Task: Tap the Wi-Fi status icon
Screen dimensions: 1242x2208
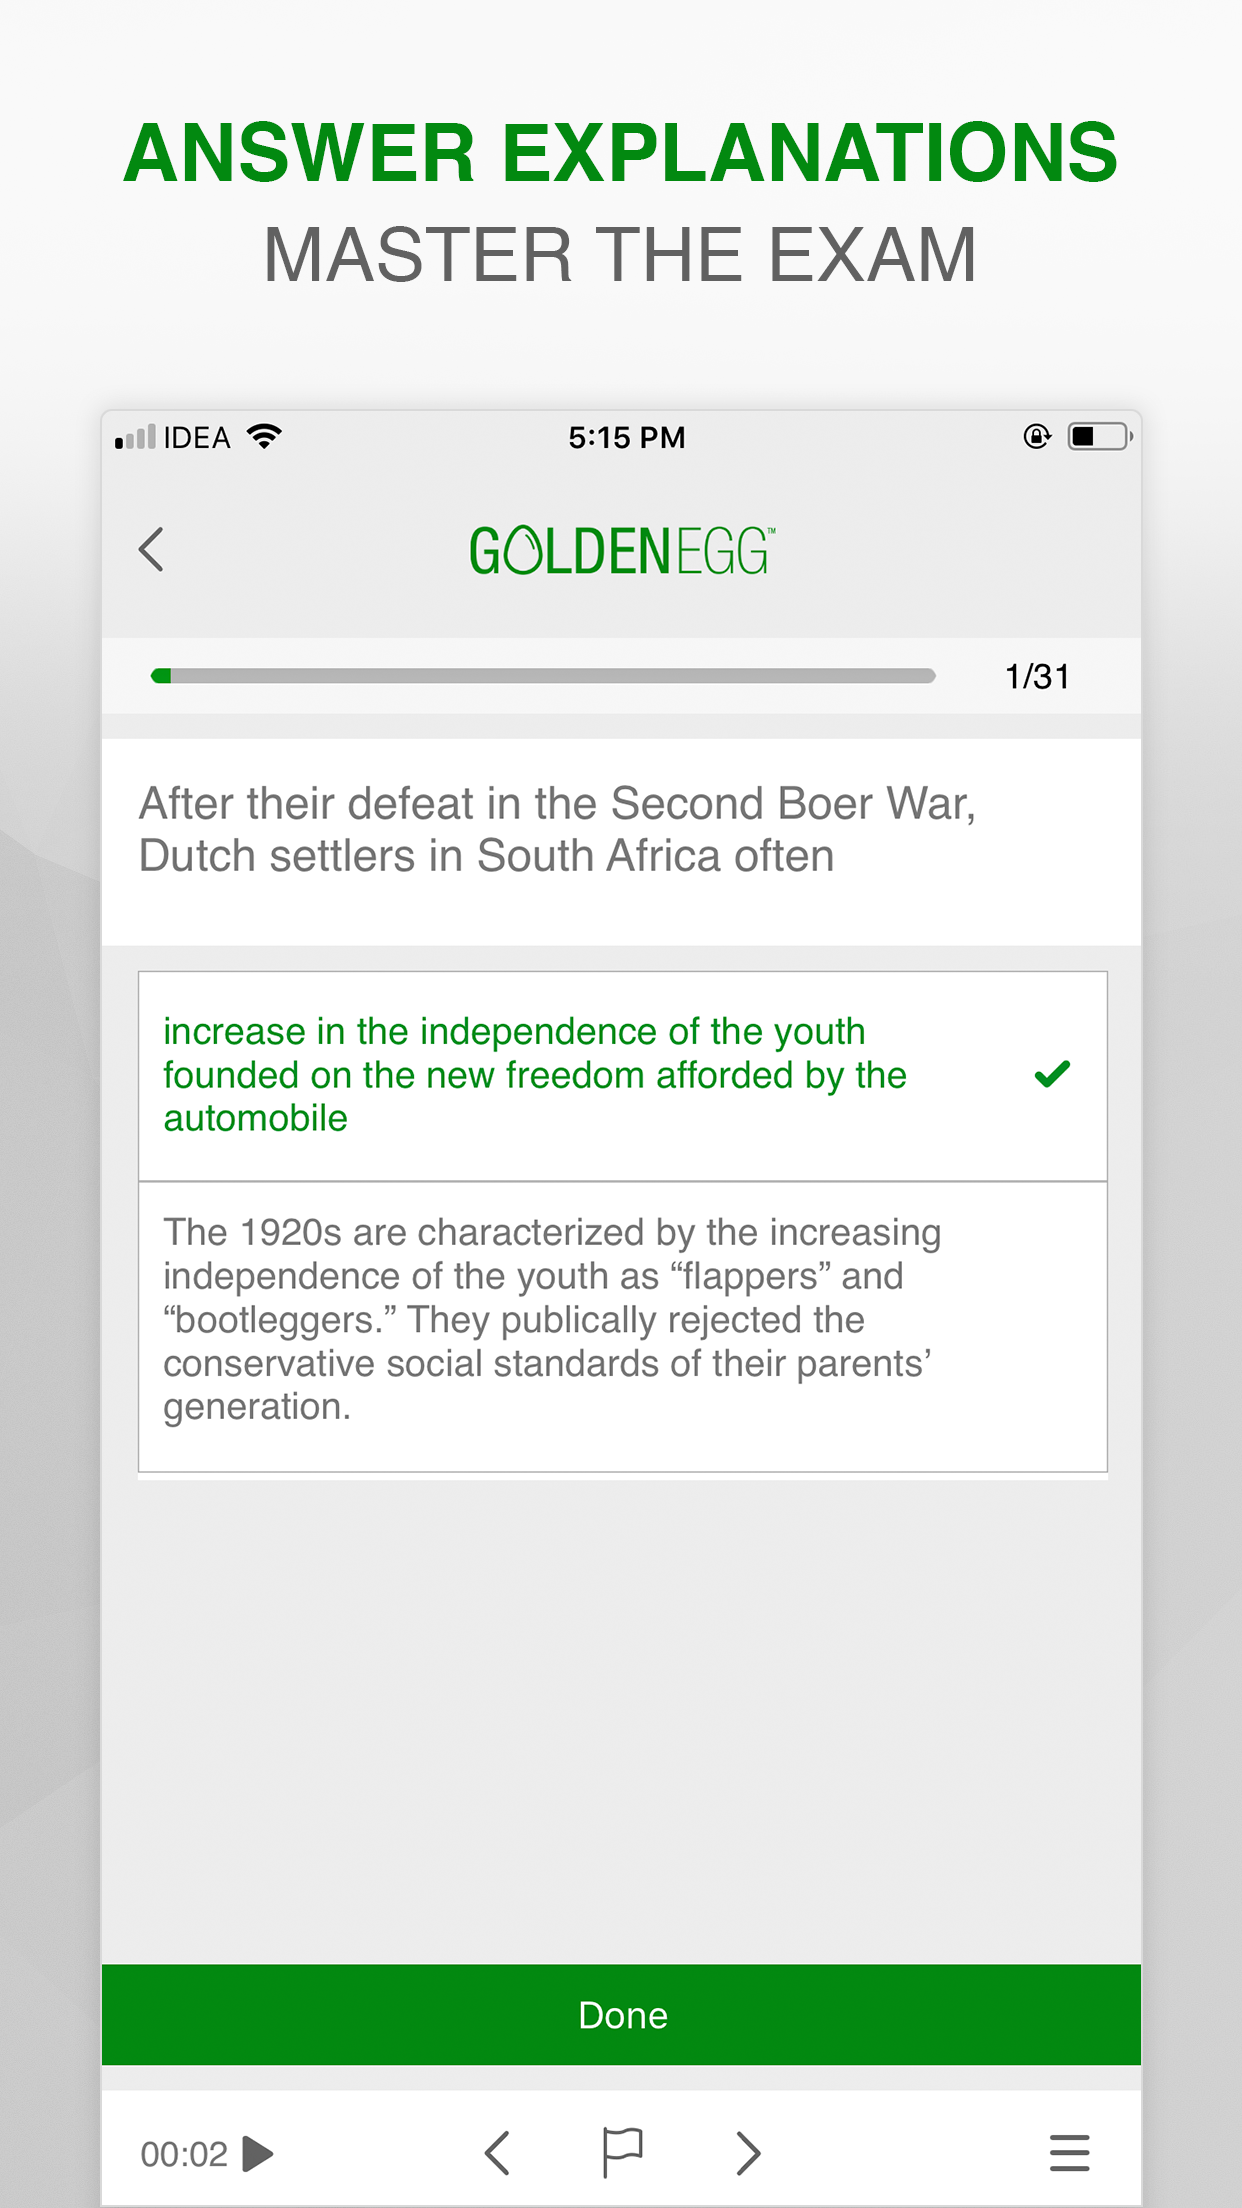Action: coord(265,437)
